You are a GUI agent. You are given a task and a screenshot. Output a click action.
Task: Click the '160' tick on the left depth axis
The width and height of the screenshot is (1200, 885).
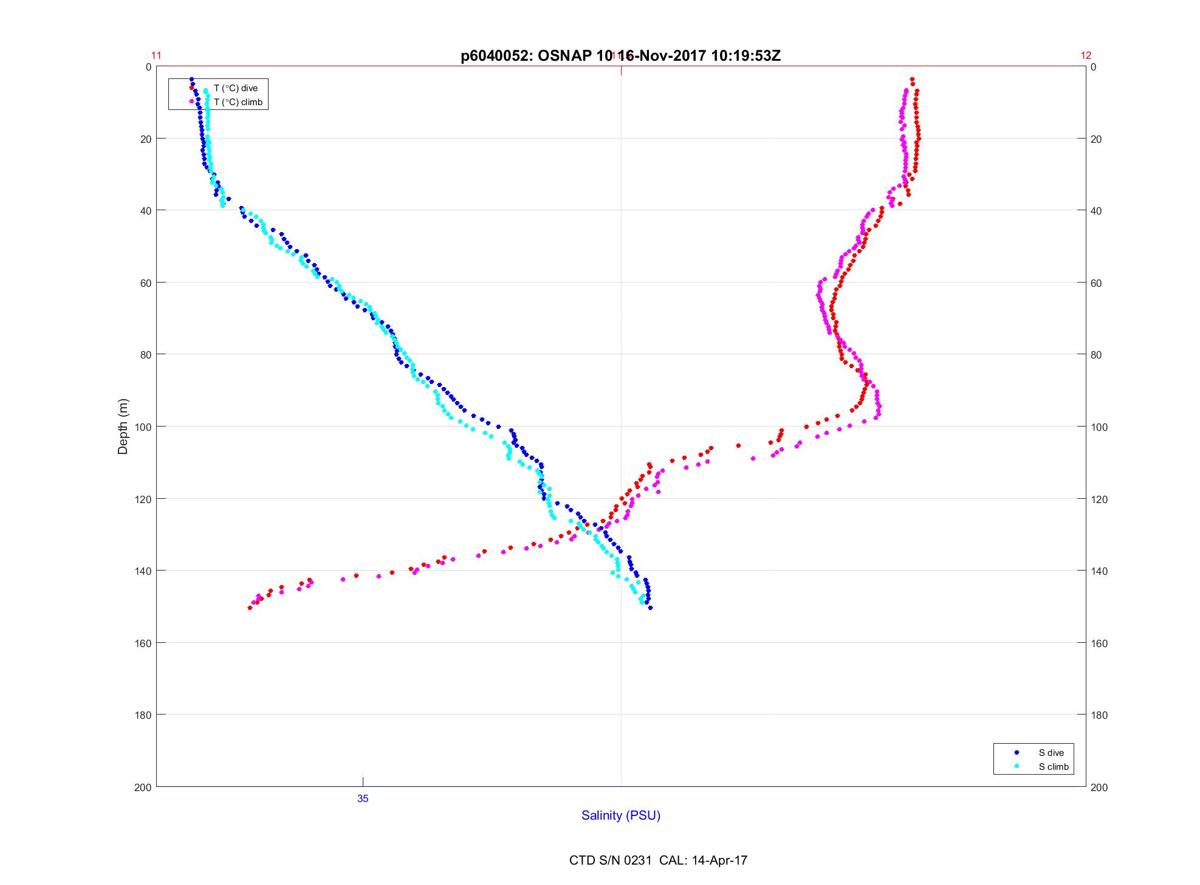(143, 643)
